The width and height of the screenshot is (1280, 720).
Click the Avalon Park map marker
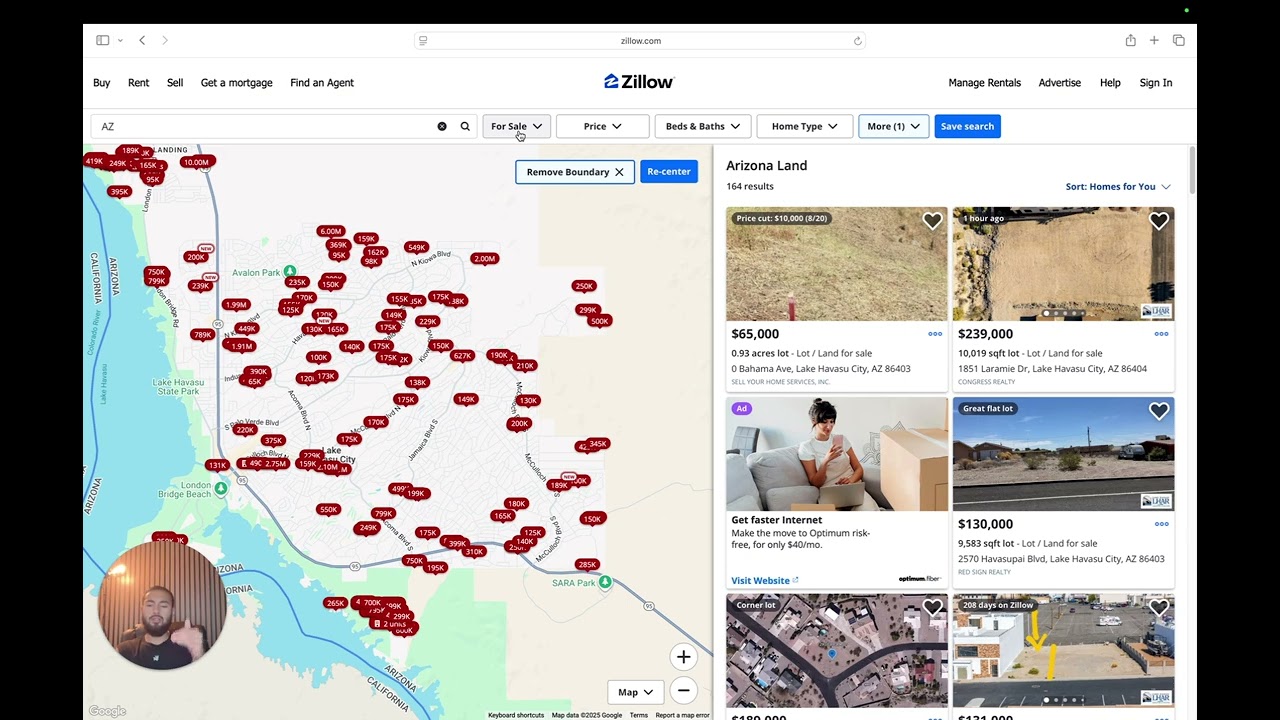[x=290, y=271]
